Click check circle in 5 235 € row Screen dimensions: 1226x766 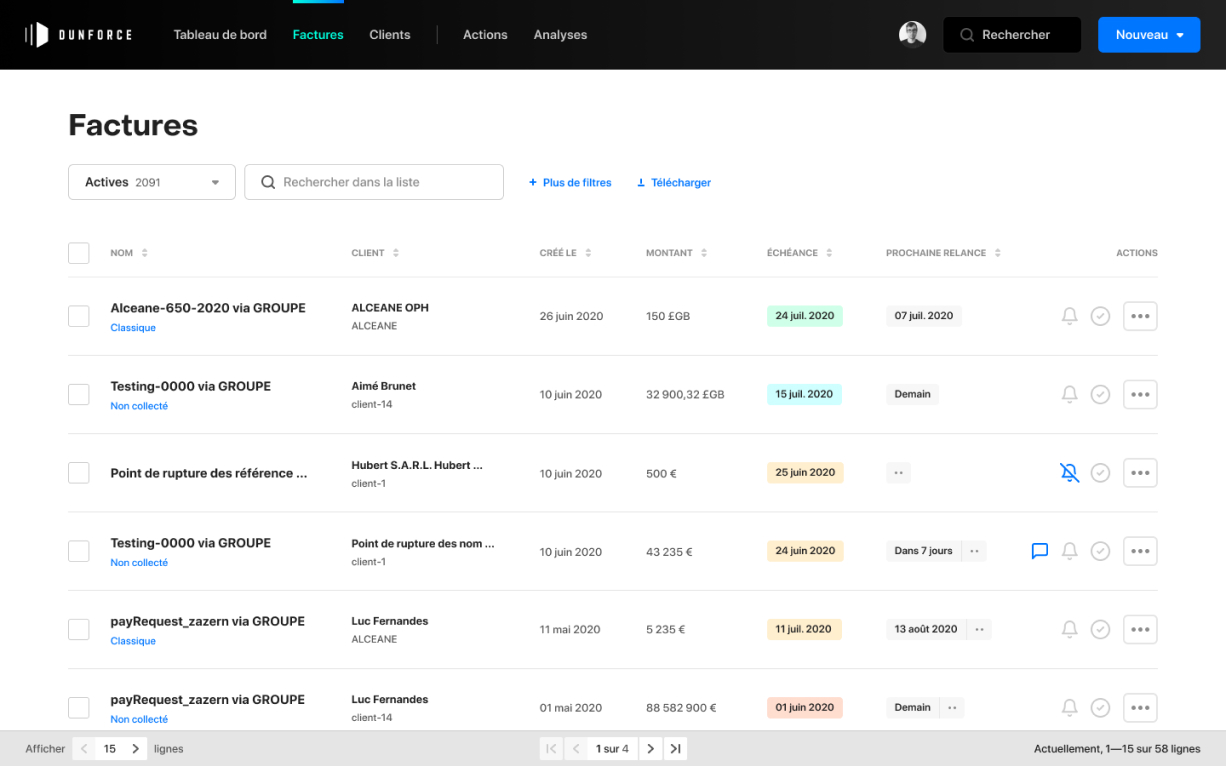1100,629
